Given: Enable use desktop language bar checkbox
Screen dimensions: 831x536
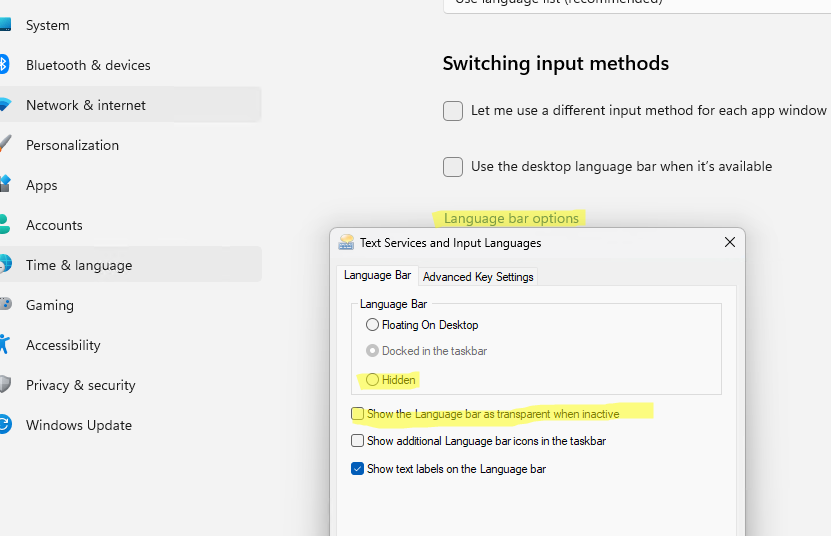Looking at the screenshot, I should [x=453, y=167].
